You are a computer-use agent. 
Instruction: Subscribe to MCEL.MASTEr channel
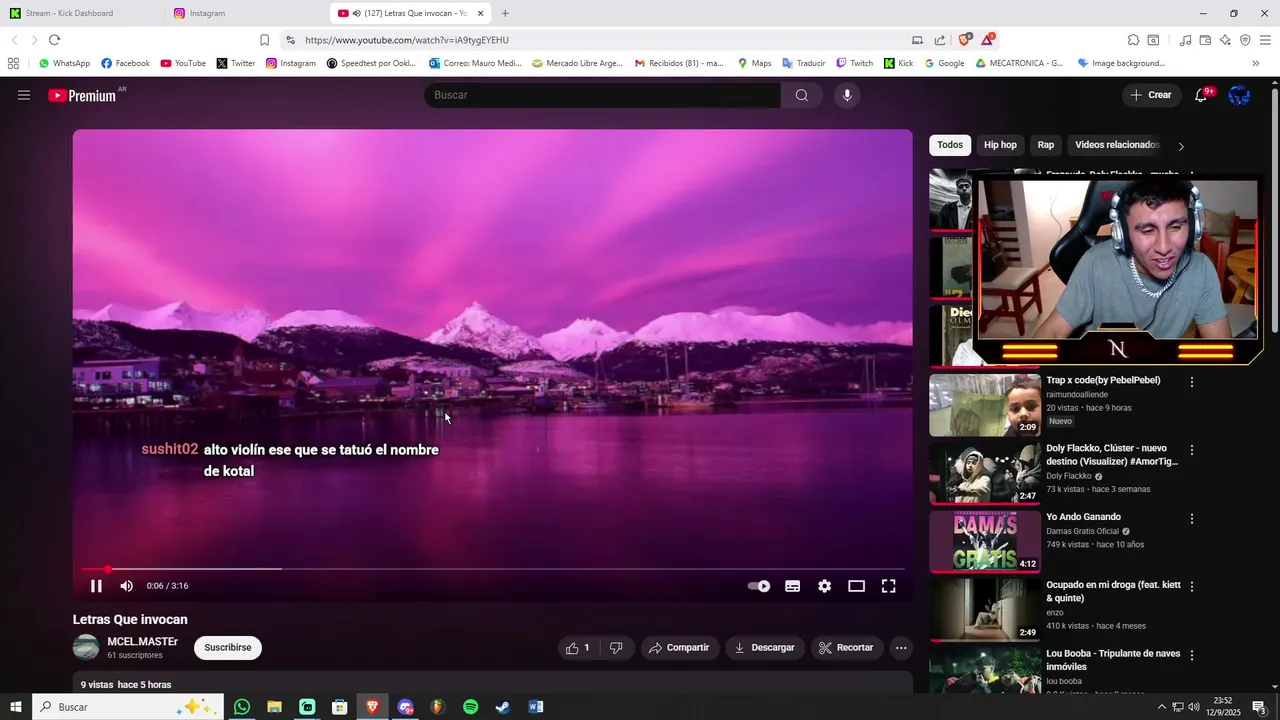click(x=228, y=648)
